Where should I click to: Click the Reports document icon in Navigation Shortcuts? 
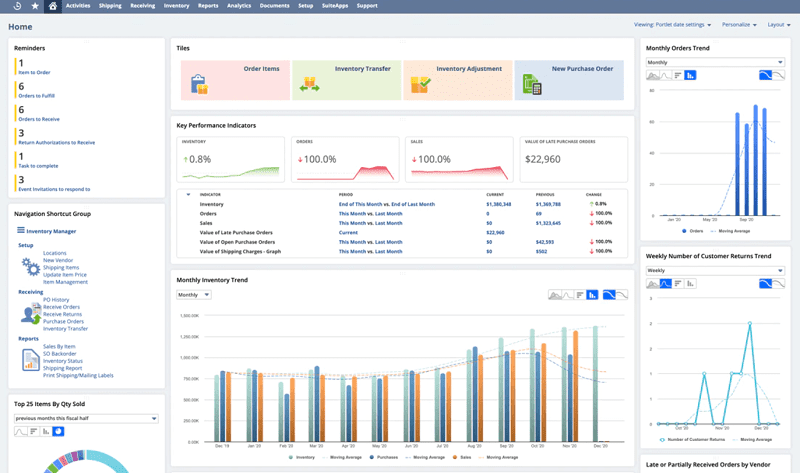[31, 360]
